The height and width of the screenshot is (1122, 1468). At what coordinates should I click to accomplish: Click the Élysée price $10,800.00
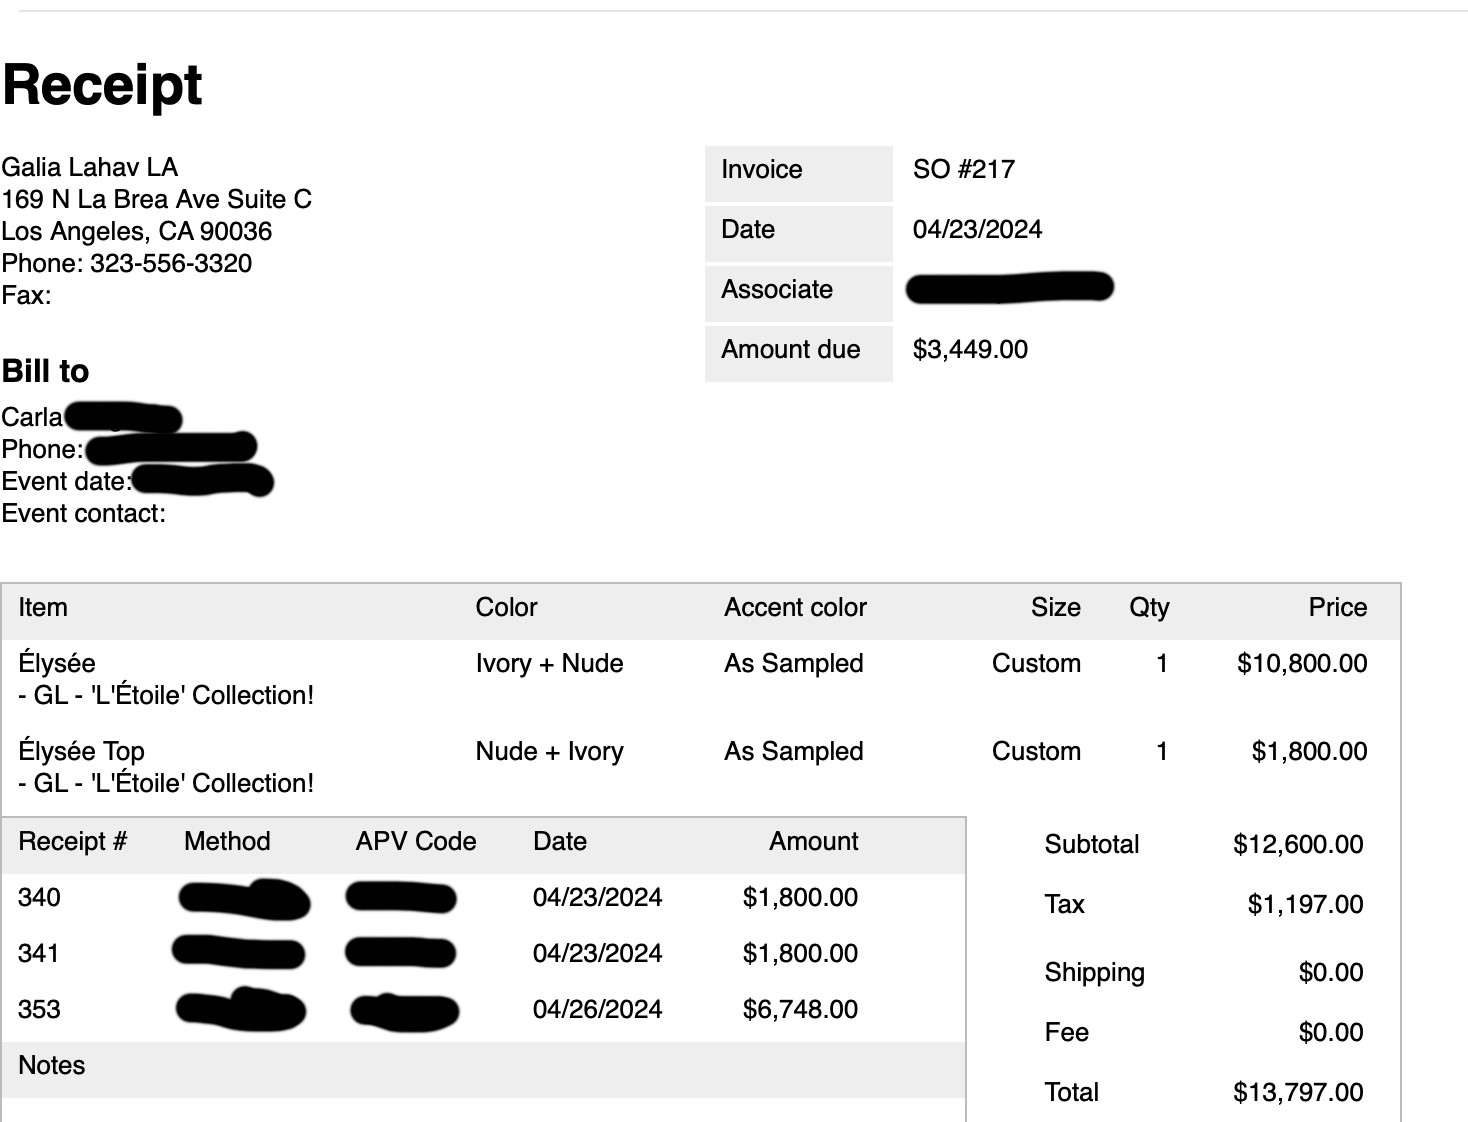[1302, 663]
